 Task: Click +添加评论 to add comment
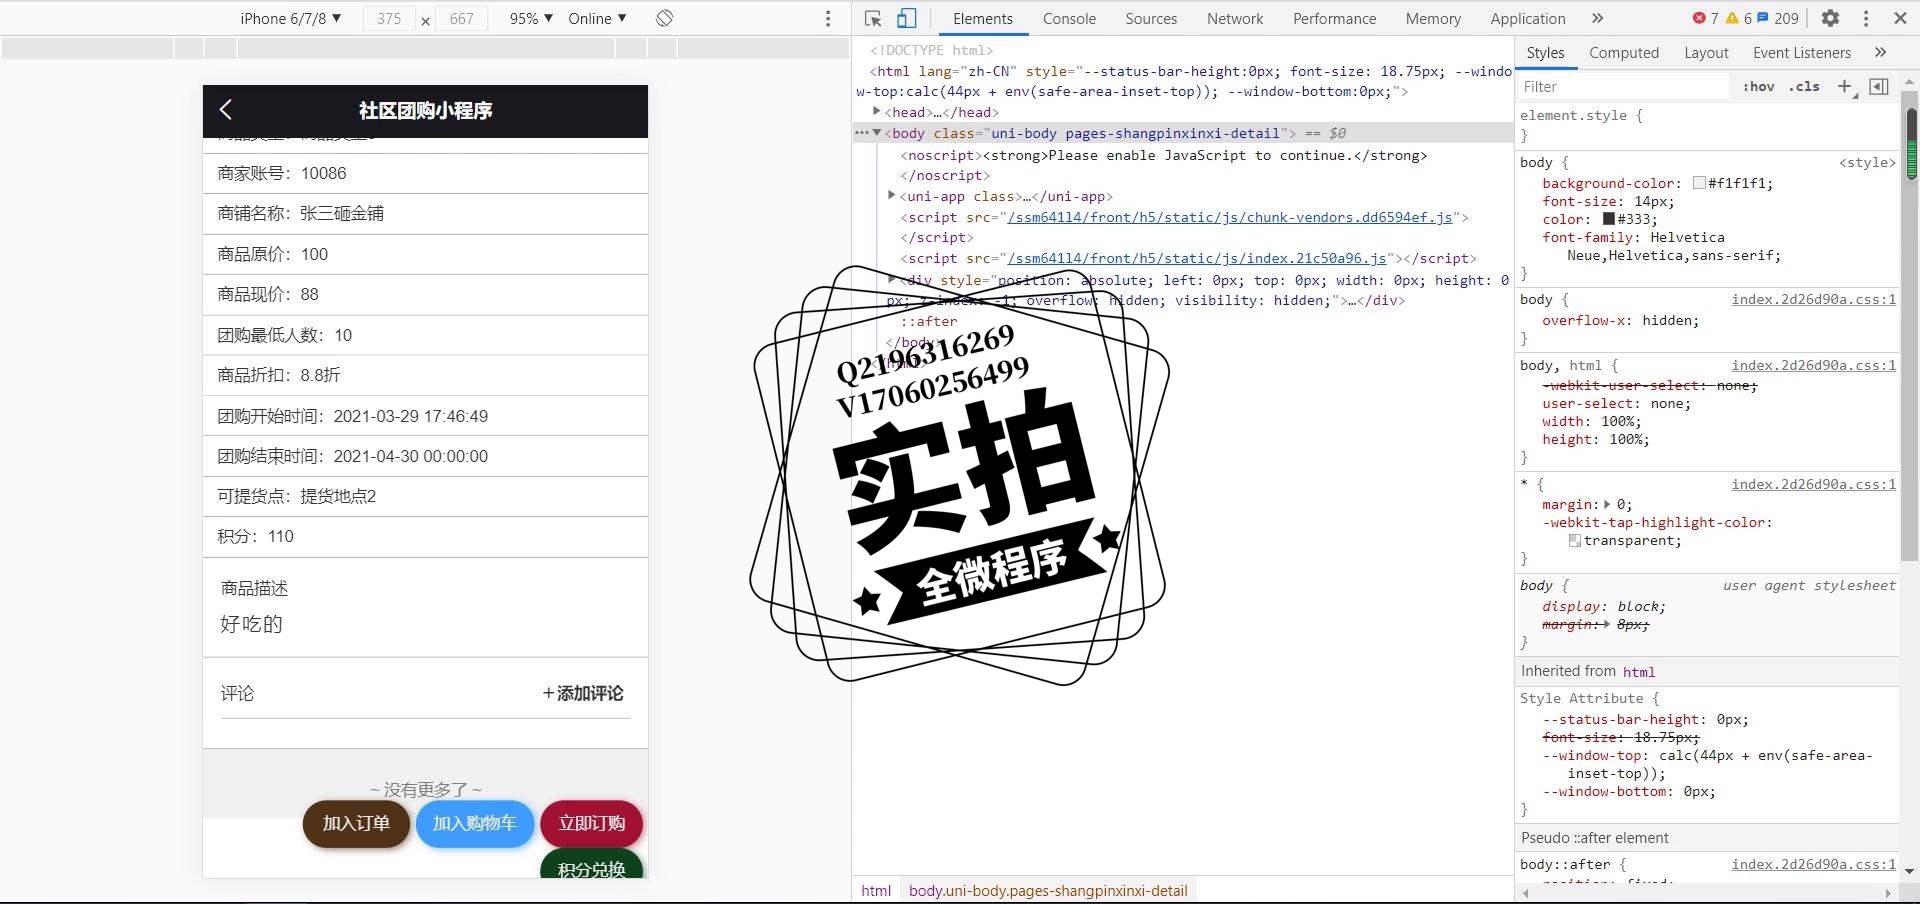pos(583,693)
